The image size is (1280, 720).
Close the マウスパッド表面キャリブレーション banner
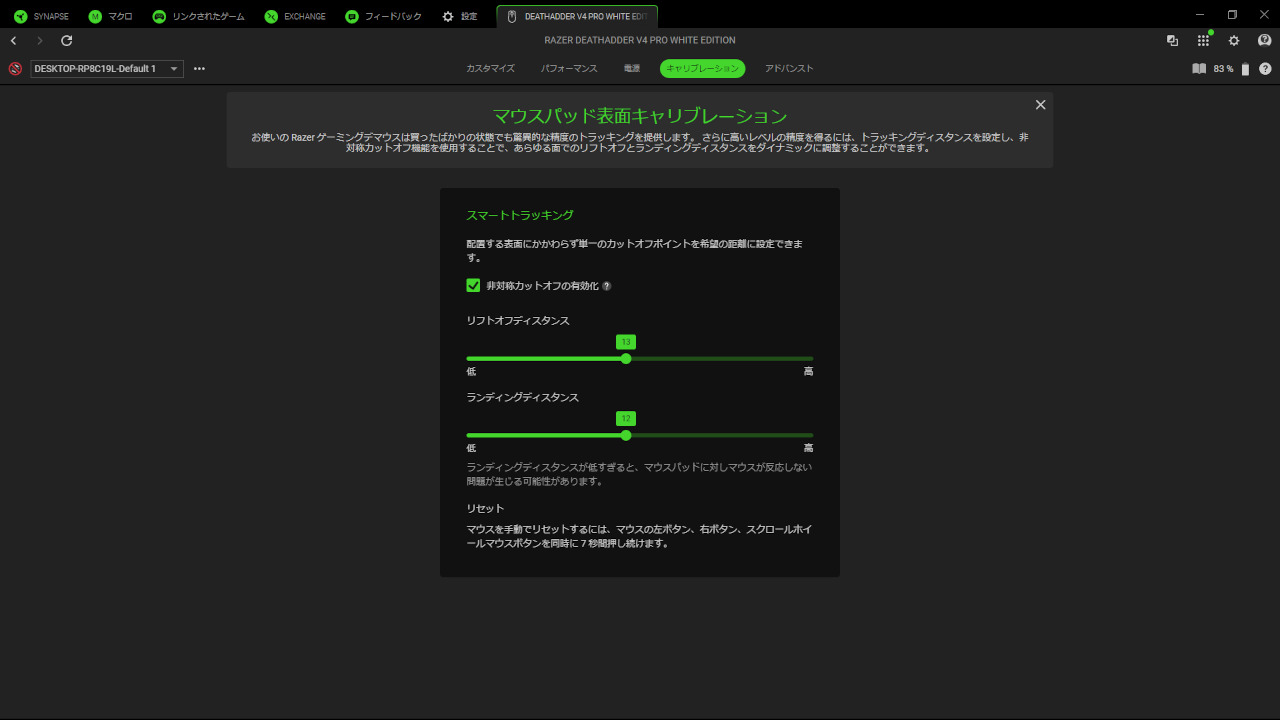[1040, 105]
